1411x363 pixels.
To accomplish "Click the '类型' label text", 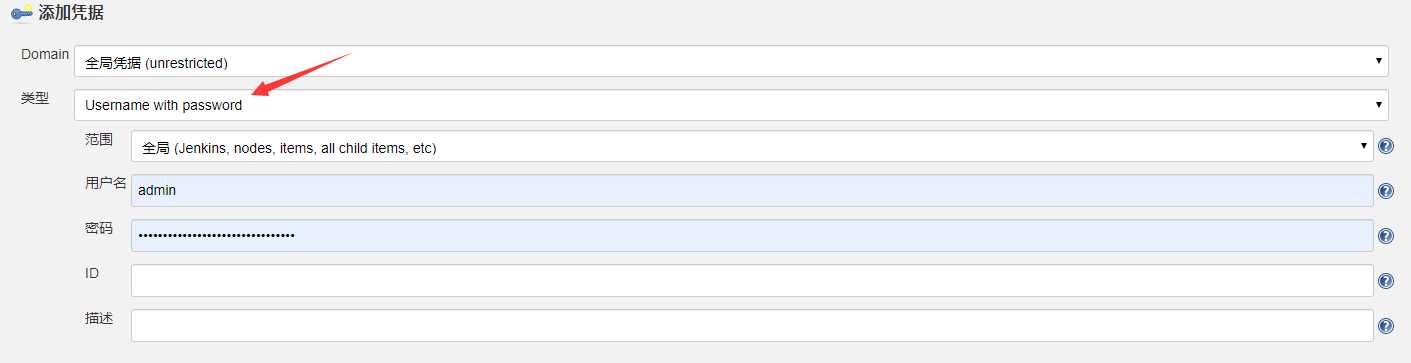I will click(35, 98).
